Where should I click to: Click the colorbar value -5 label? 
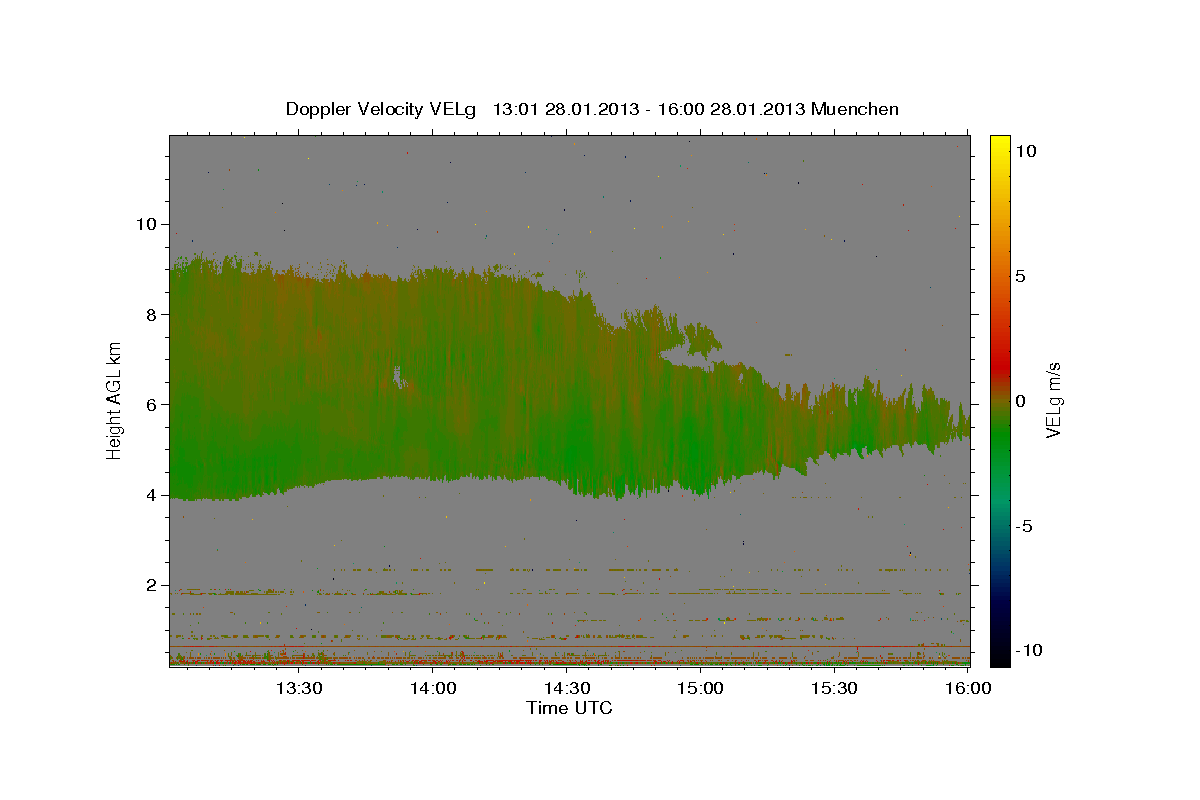1024,526
